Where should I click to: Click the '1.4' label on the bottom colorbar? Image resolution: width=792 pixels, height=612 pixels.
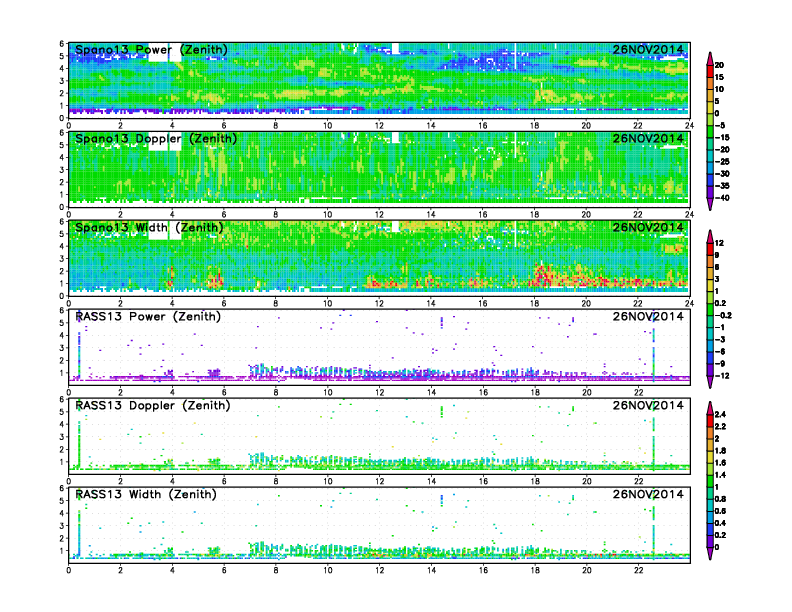720,475
